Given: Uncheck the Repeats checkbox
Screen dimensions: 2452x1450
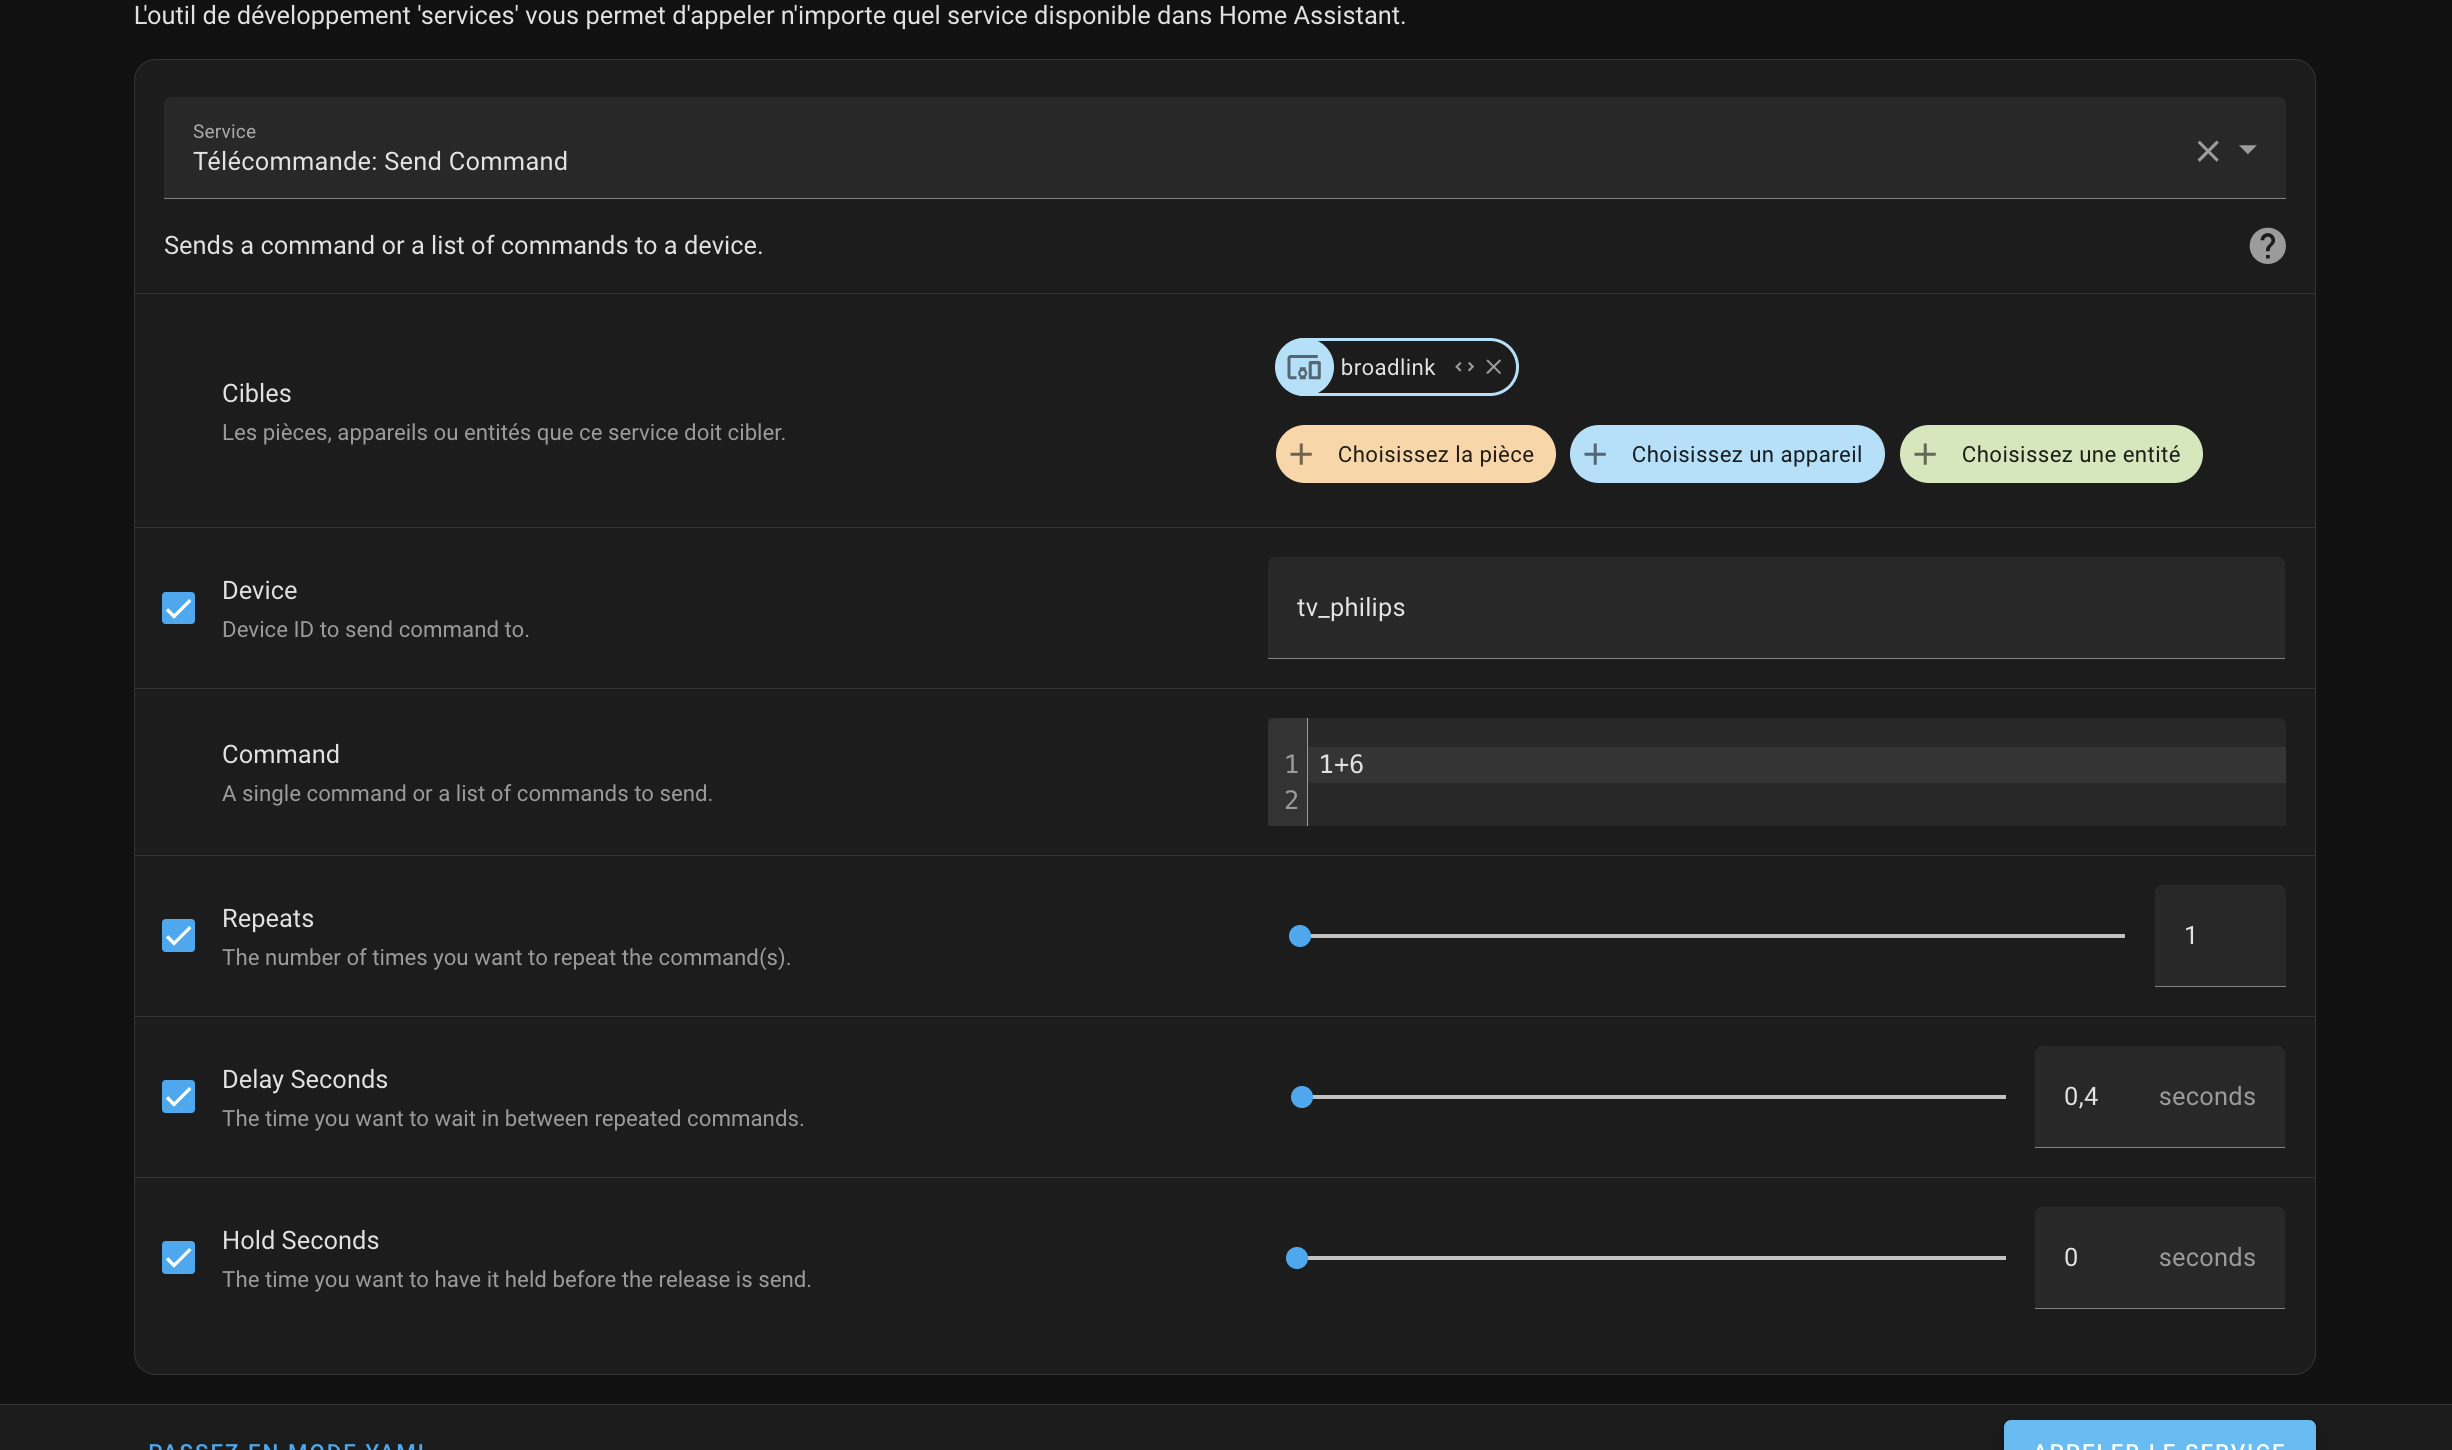Looking at the screenshot, I should pyautogui.click(x=179, y=936).
